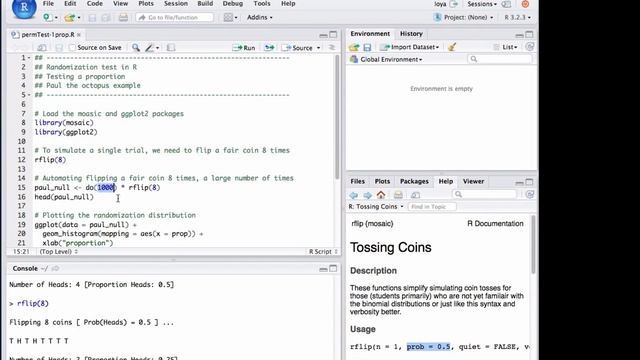Click the code tools wand icon
The height and width of the screenshot is (360, 640).
coord(149,48)
